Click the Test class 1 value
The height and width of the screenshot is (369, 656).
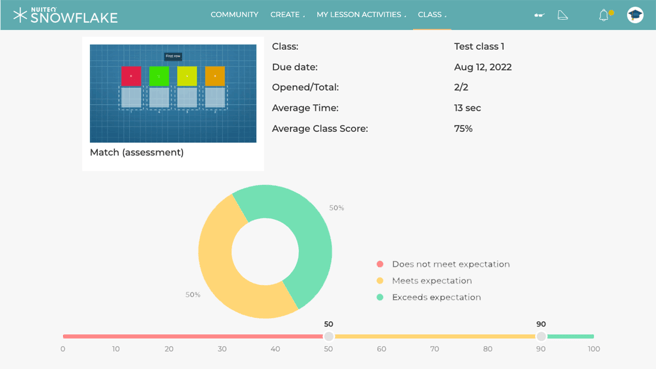[479, 46]
